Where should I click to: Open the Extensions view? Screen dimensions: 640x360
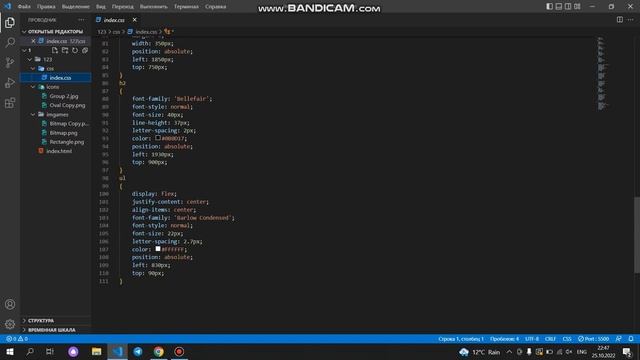click(10, 102)
